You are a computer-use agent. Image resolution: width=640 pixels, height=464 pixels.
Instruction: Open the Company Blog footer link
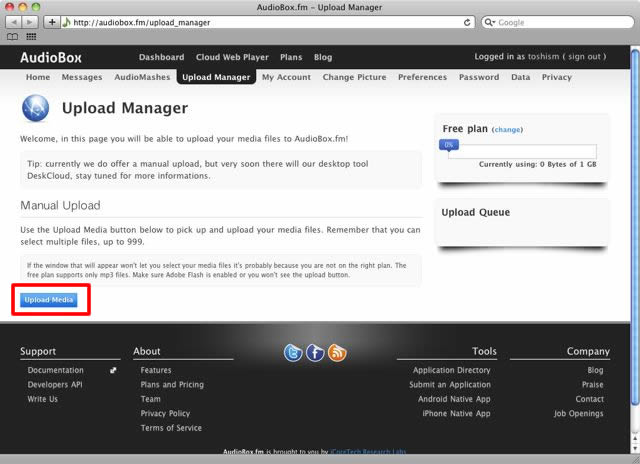point(595,370)
